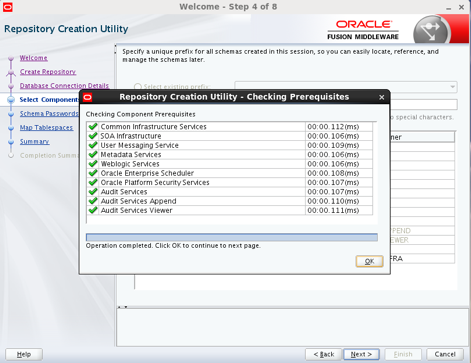
Task: Click OK to continue to next page
Action: [x=369, y=261]
